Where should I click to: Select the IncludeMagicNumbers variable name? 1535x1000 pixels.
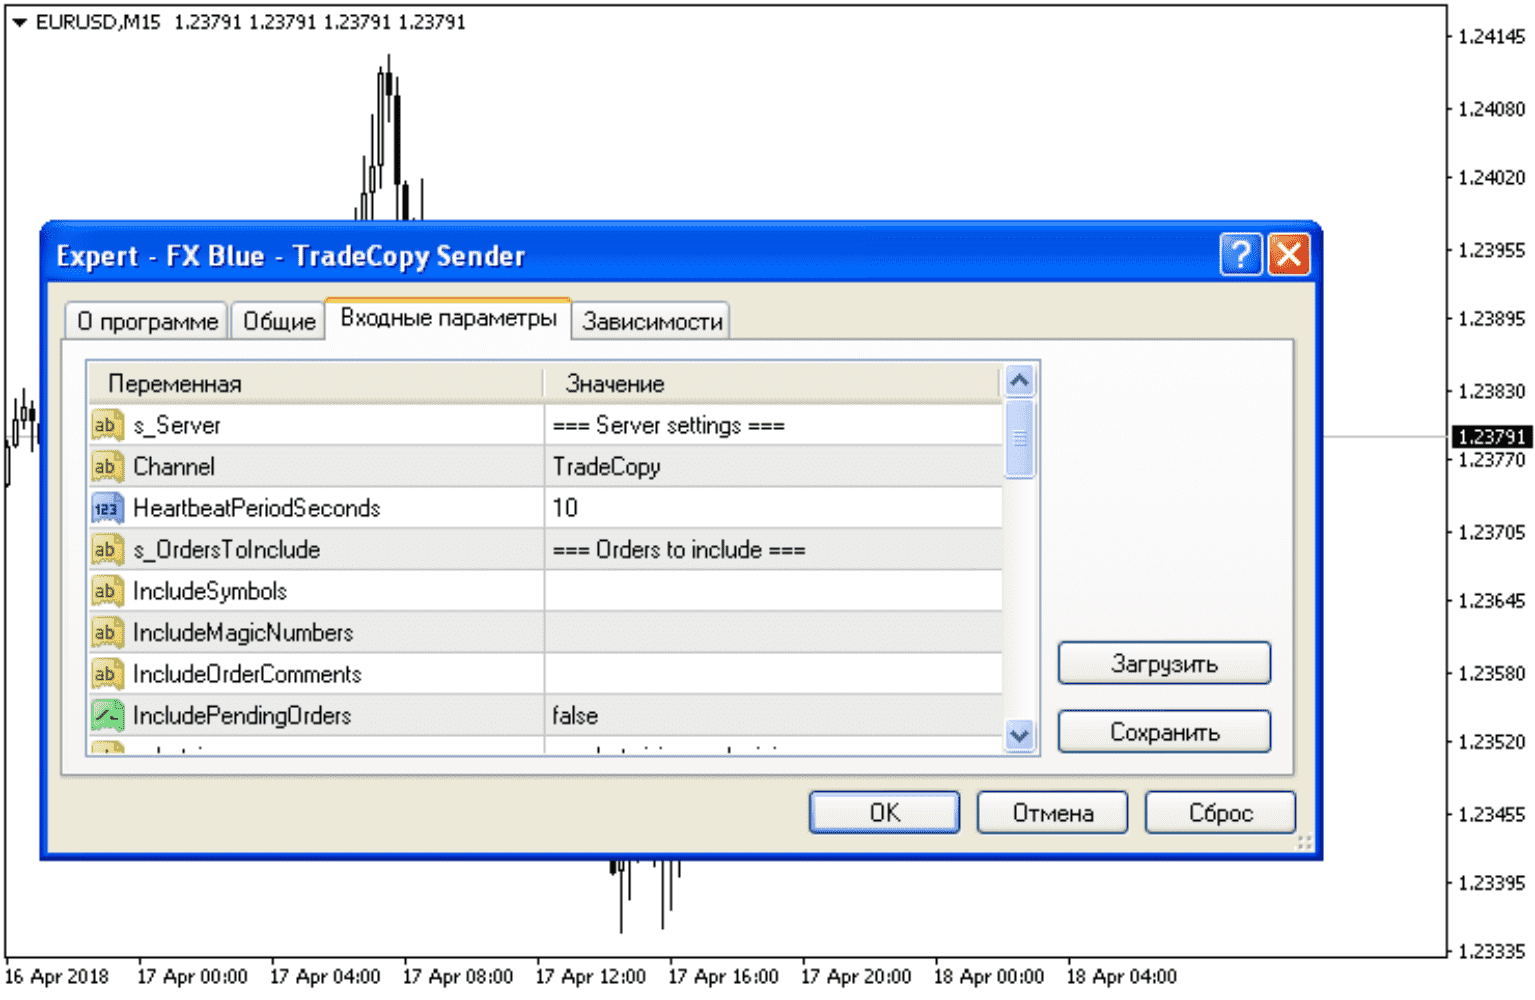point(243,632)
